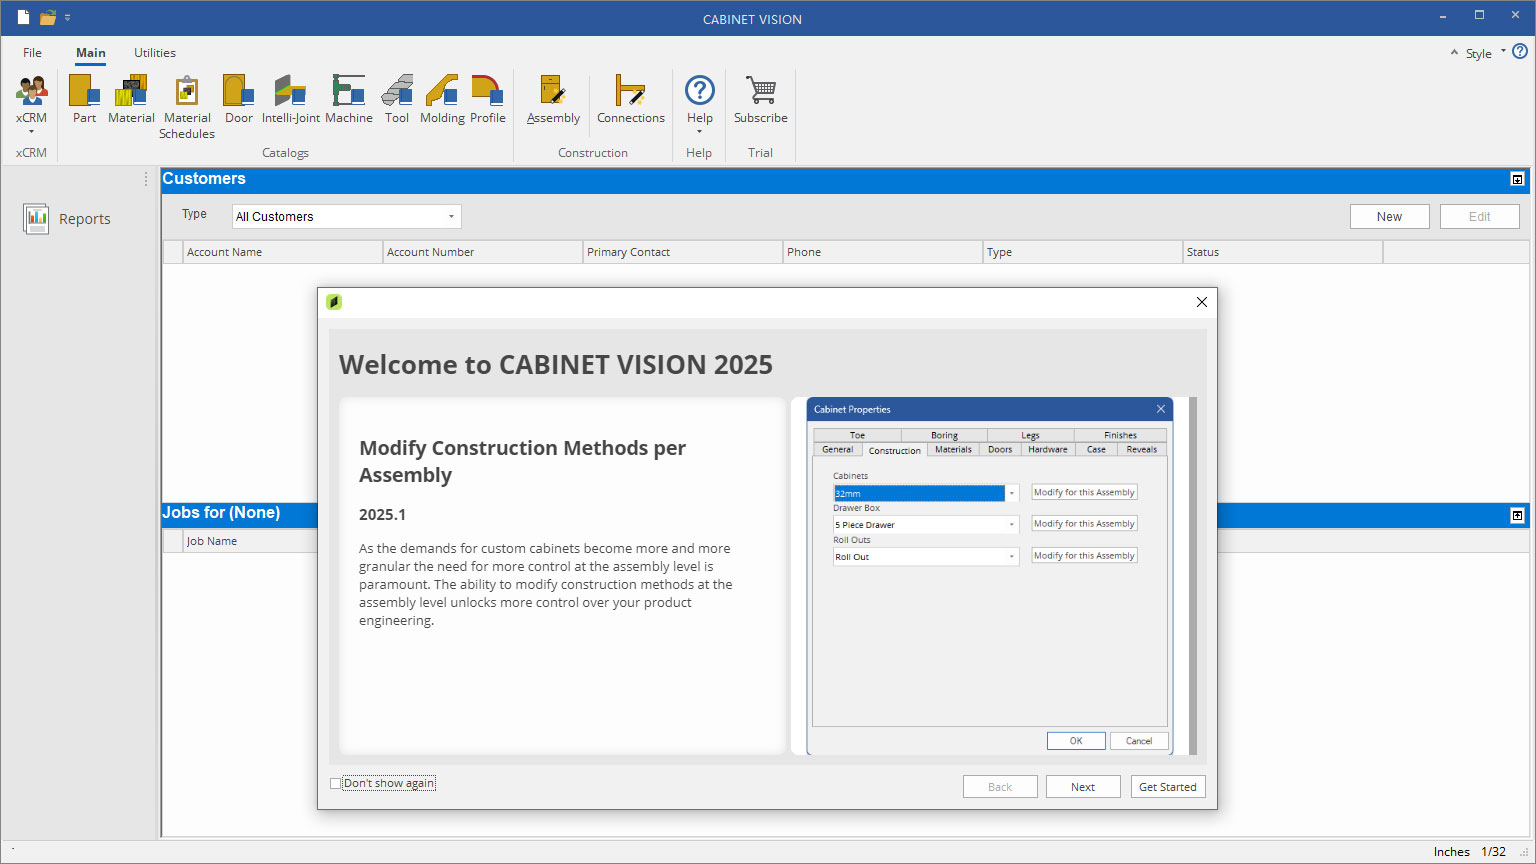Viewport: 1536px width, 864px height.
Task: Click Modify for this Assembly beside Drawer Box
Action: pyautogui.click(x=1083, y=523)
